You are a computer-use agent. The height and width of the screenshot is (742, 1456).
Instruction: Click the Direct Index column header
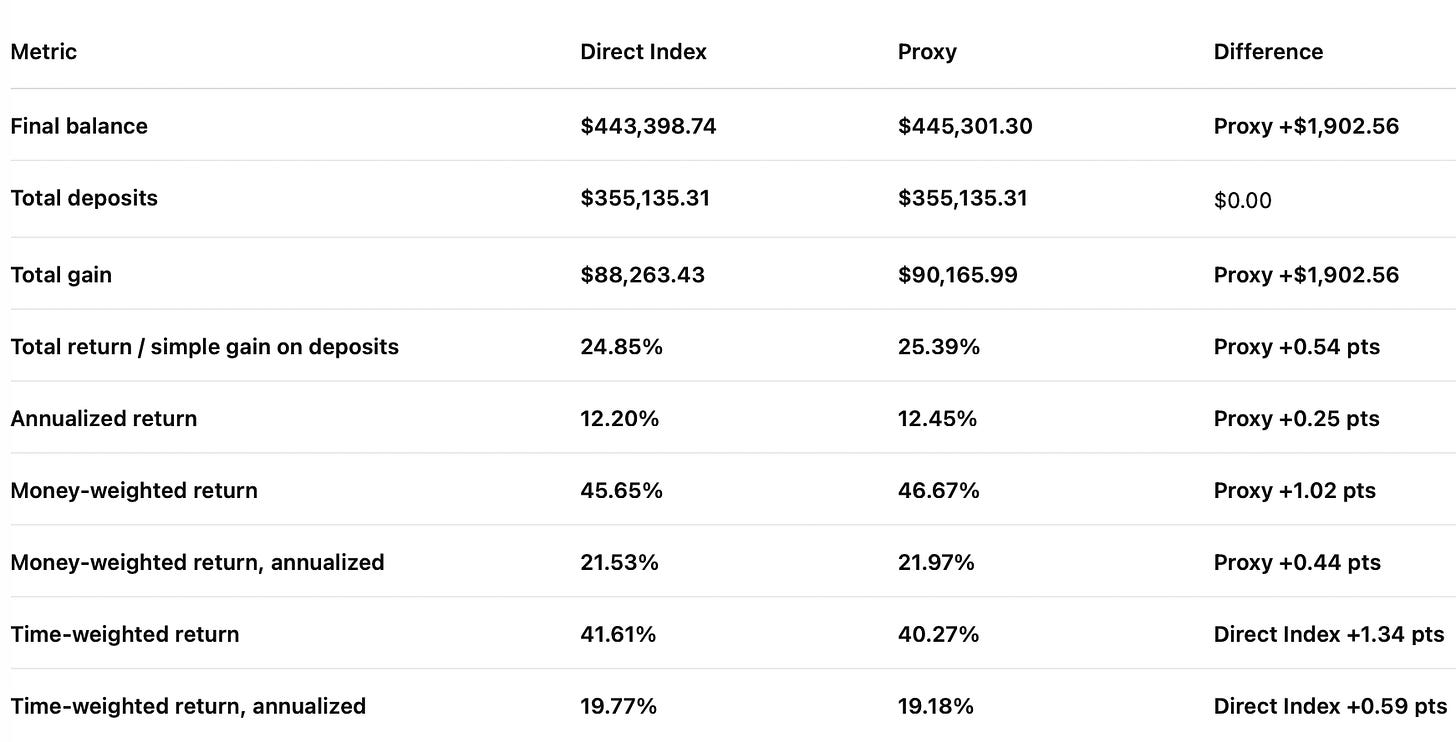pos(643,52)
